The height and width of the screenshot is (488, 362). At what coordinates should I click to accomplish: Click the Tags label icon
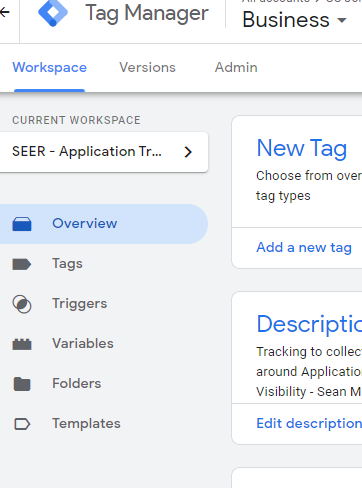click(22, 264)
